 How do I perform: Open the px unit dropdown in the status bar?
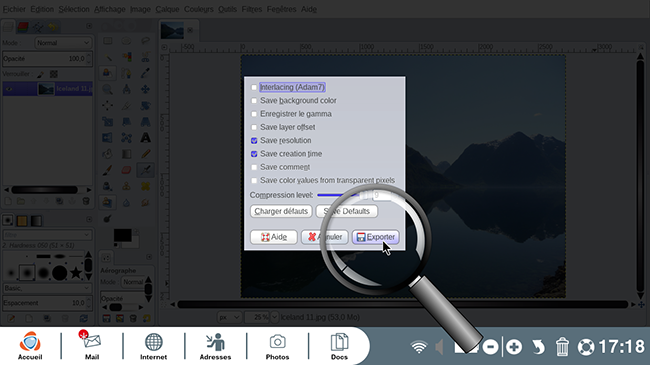(x=229, y=317)
